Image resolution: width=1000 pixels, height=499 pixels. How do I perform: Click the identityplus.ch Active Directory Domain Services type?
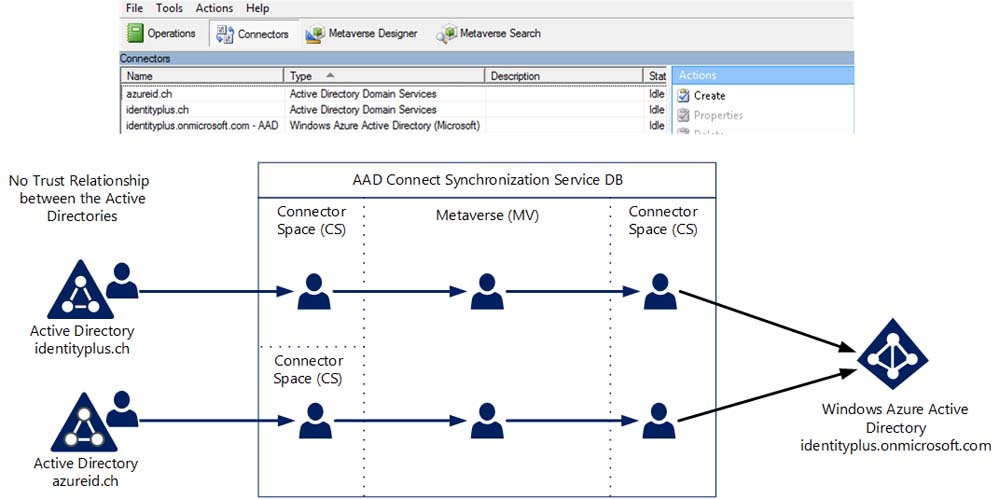[363, 110]
